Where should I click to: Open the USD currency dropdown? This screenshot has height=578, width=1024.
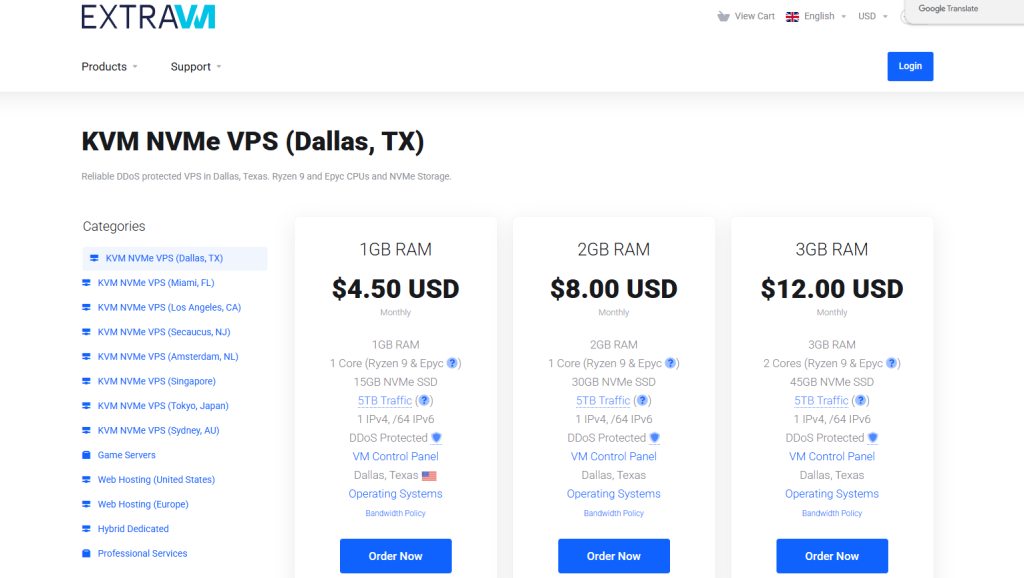(872, 16)
